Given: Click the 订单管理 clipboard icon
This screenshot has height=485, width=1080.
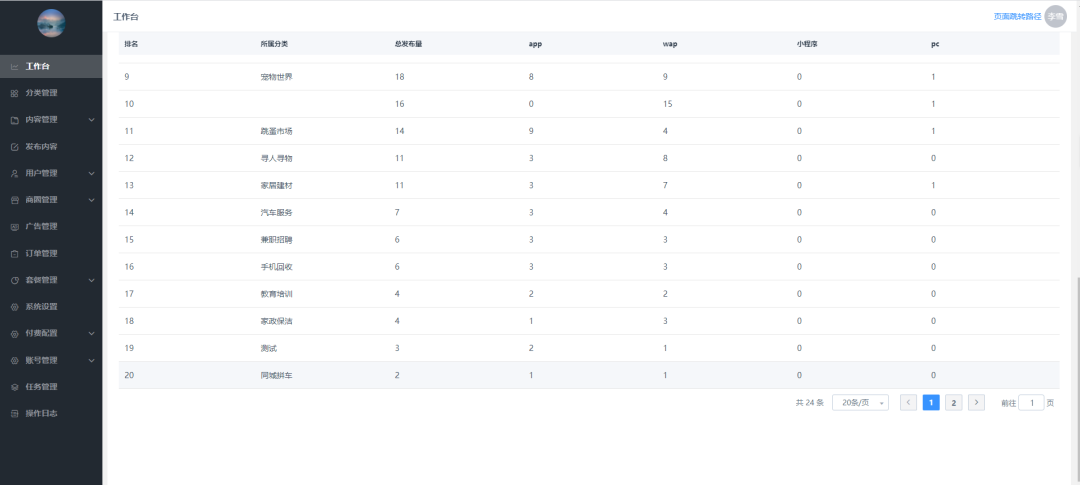Looking at the screenshot, I should [x=14, y=254].
